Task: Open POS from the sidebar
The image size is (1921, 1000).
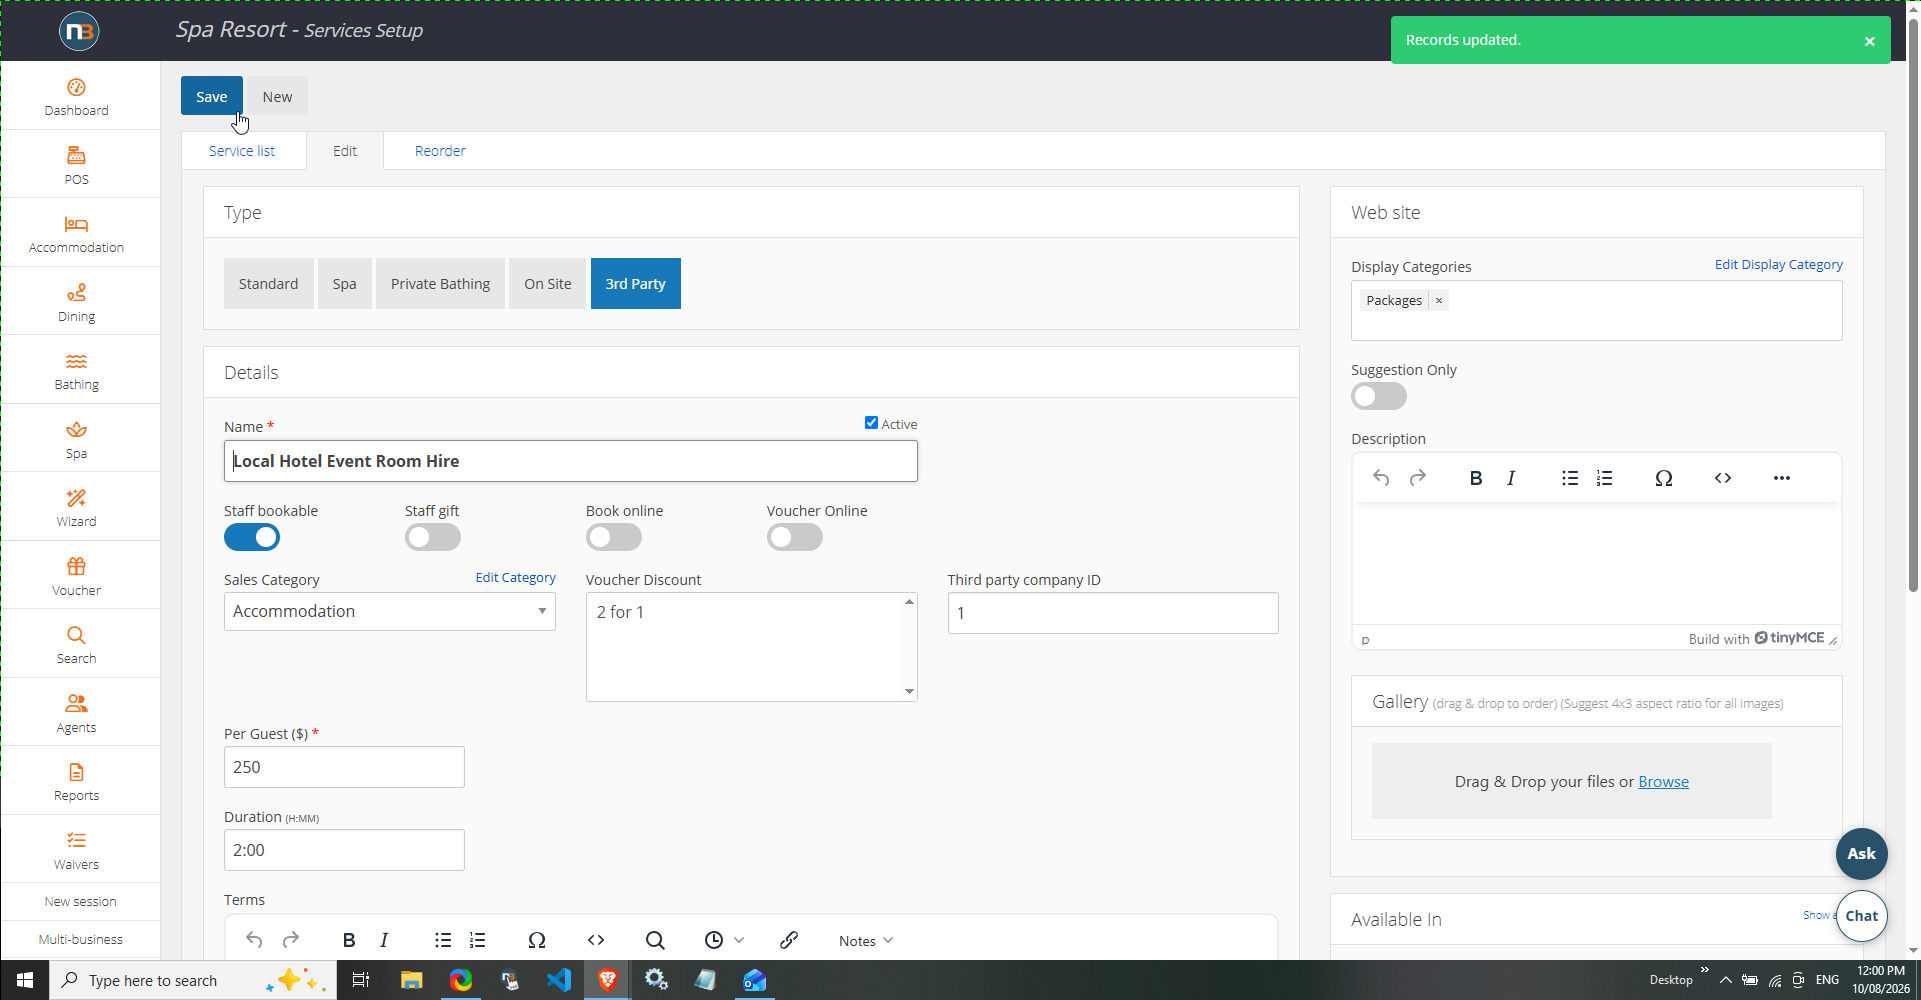Action: [76, 166]
